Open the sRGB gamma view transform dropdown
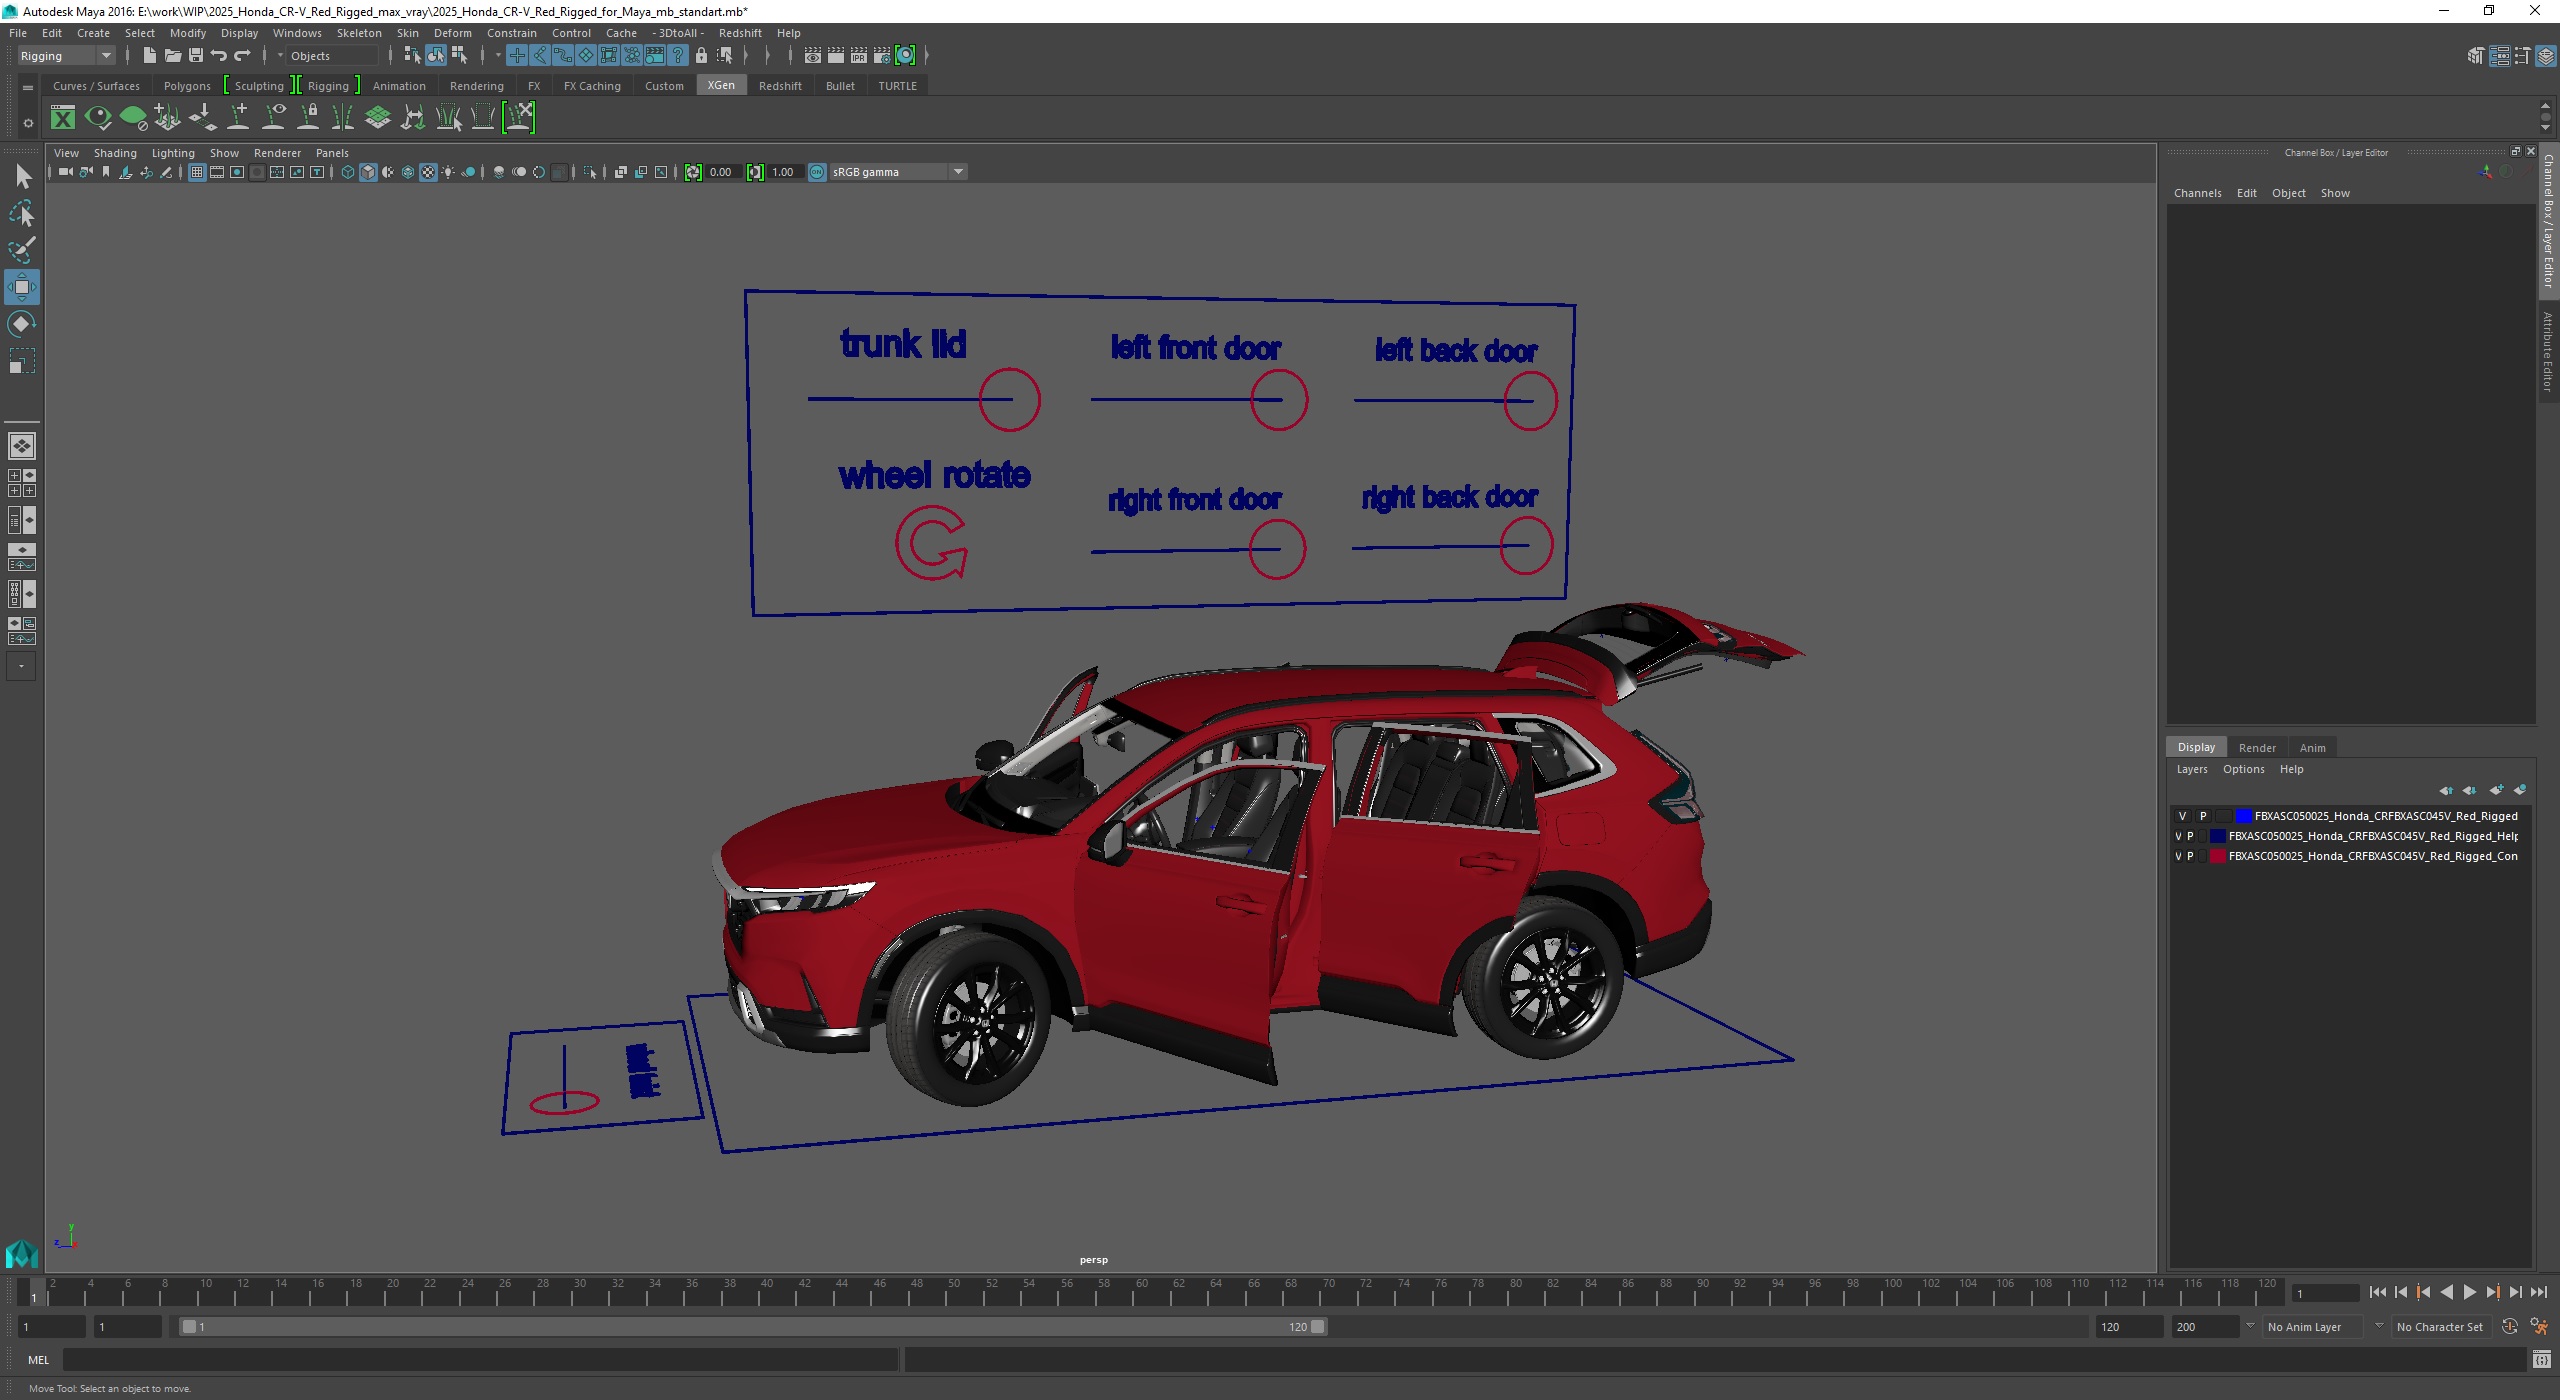The image size is (2560, 1400). (898, 172)
